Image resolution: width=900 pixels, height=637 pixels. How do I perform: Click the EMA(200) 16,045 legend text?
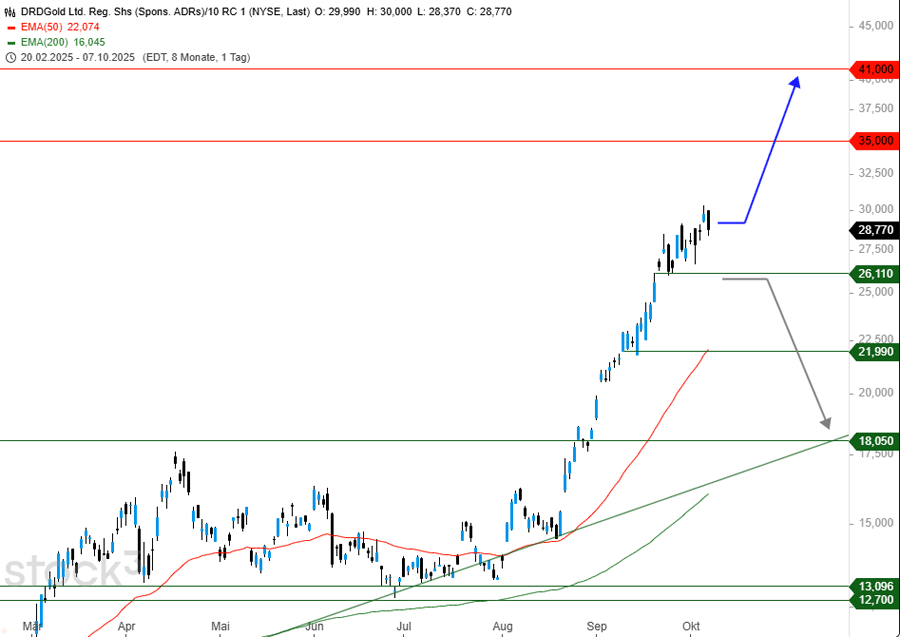pyautogui.click(x=63, y=44)
